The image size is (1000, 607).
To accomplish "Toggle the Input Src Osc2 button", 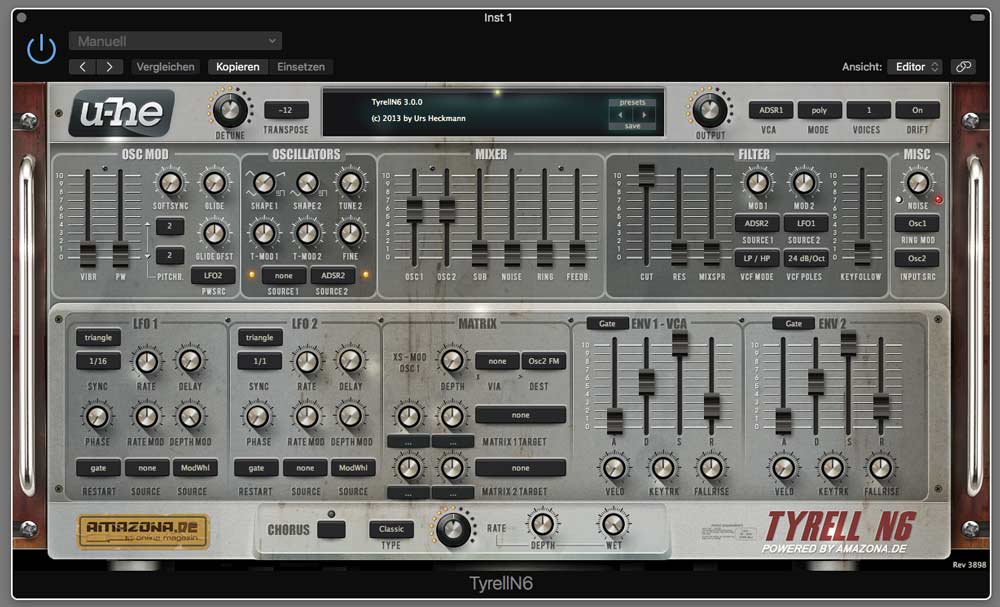I will [x=917, y=258].
